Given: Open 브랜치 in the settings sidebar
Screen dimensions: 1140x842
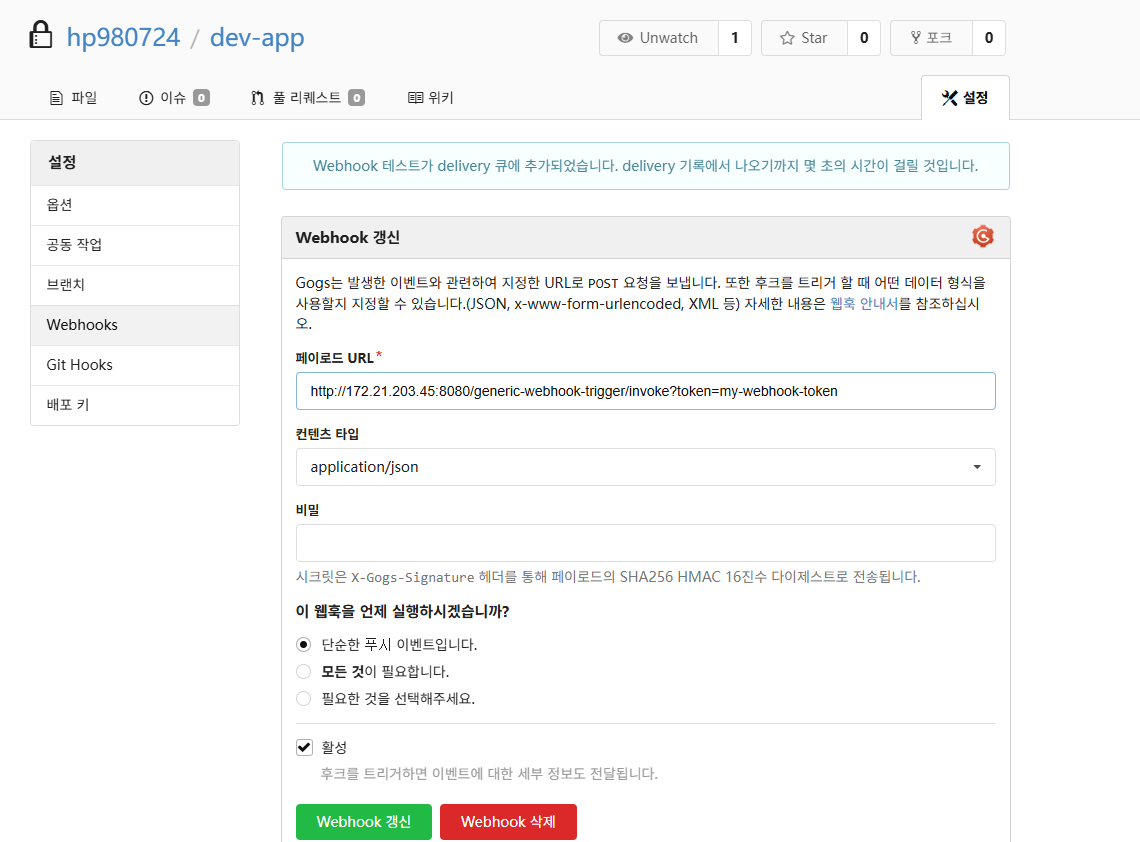Looking at the screenshot, I should [135, 285].
